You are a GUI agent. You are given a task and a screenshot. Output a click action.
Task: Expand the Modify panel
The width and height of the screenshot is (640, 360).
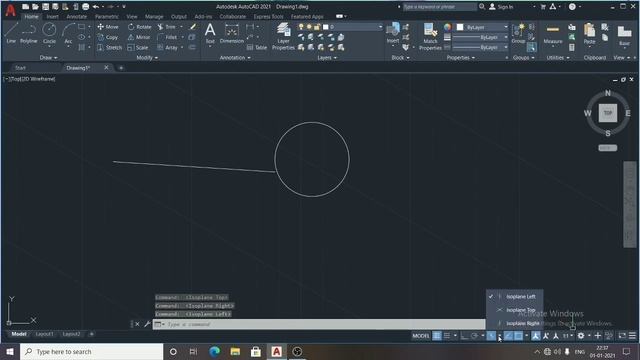click(x=147, y=58)
